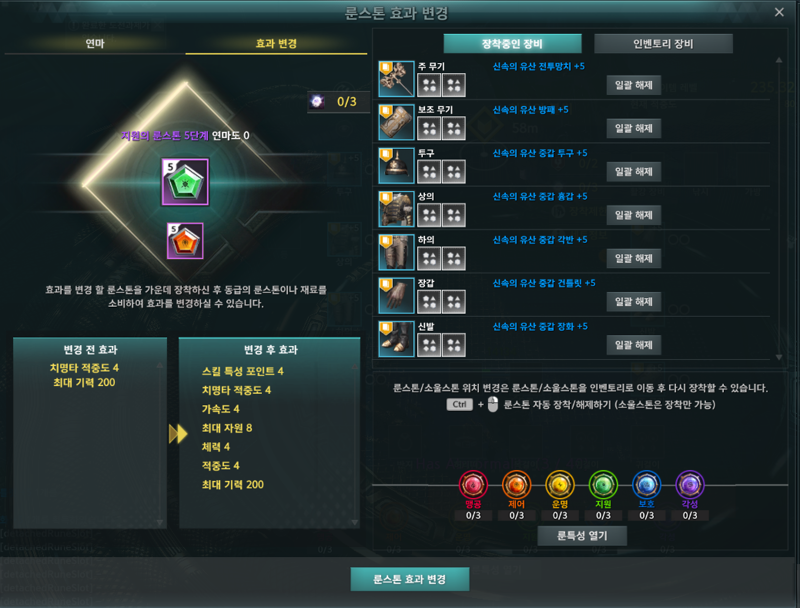
Task: Click 일괄 해제 for the 신발 row
Action: point(634,345)
